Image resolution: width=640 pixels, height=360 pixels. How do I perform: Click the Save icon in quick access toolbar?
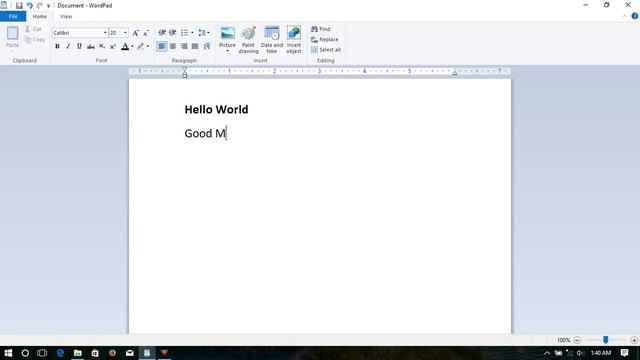point(19,5)
